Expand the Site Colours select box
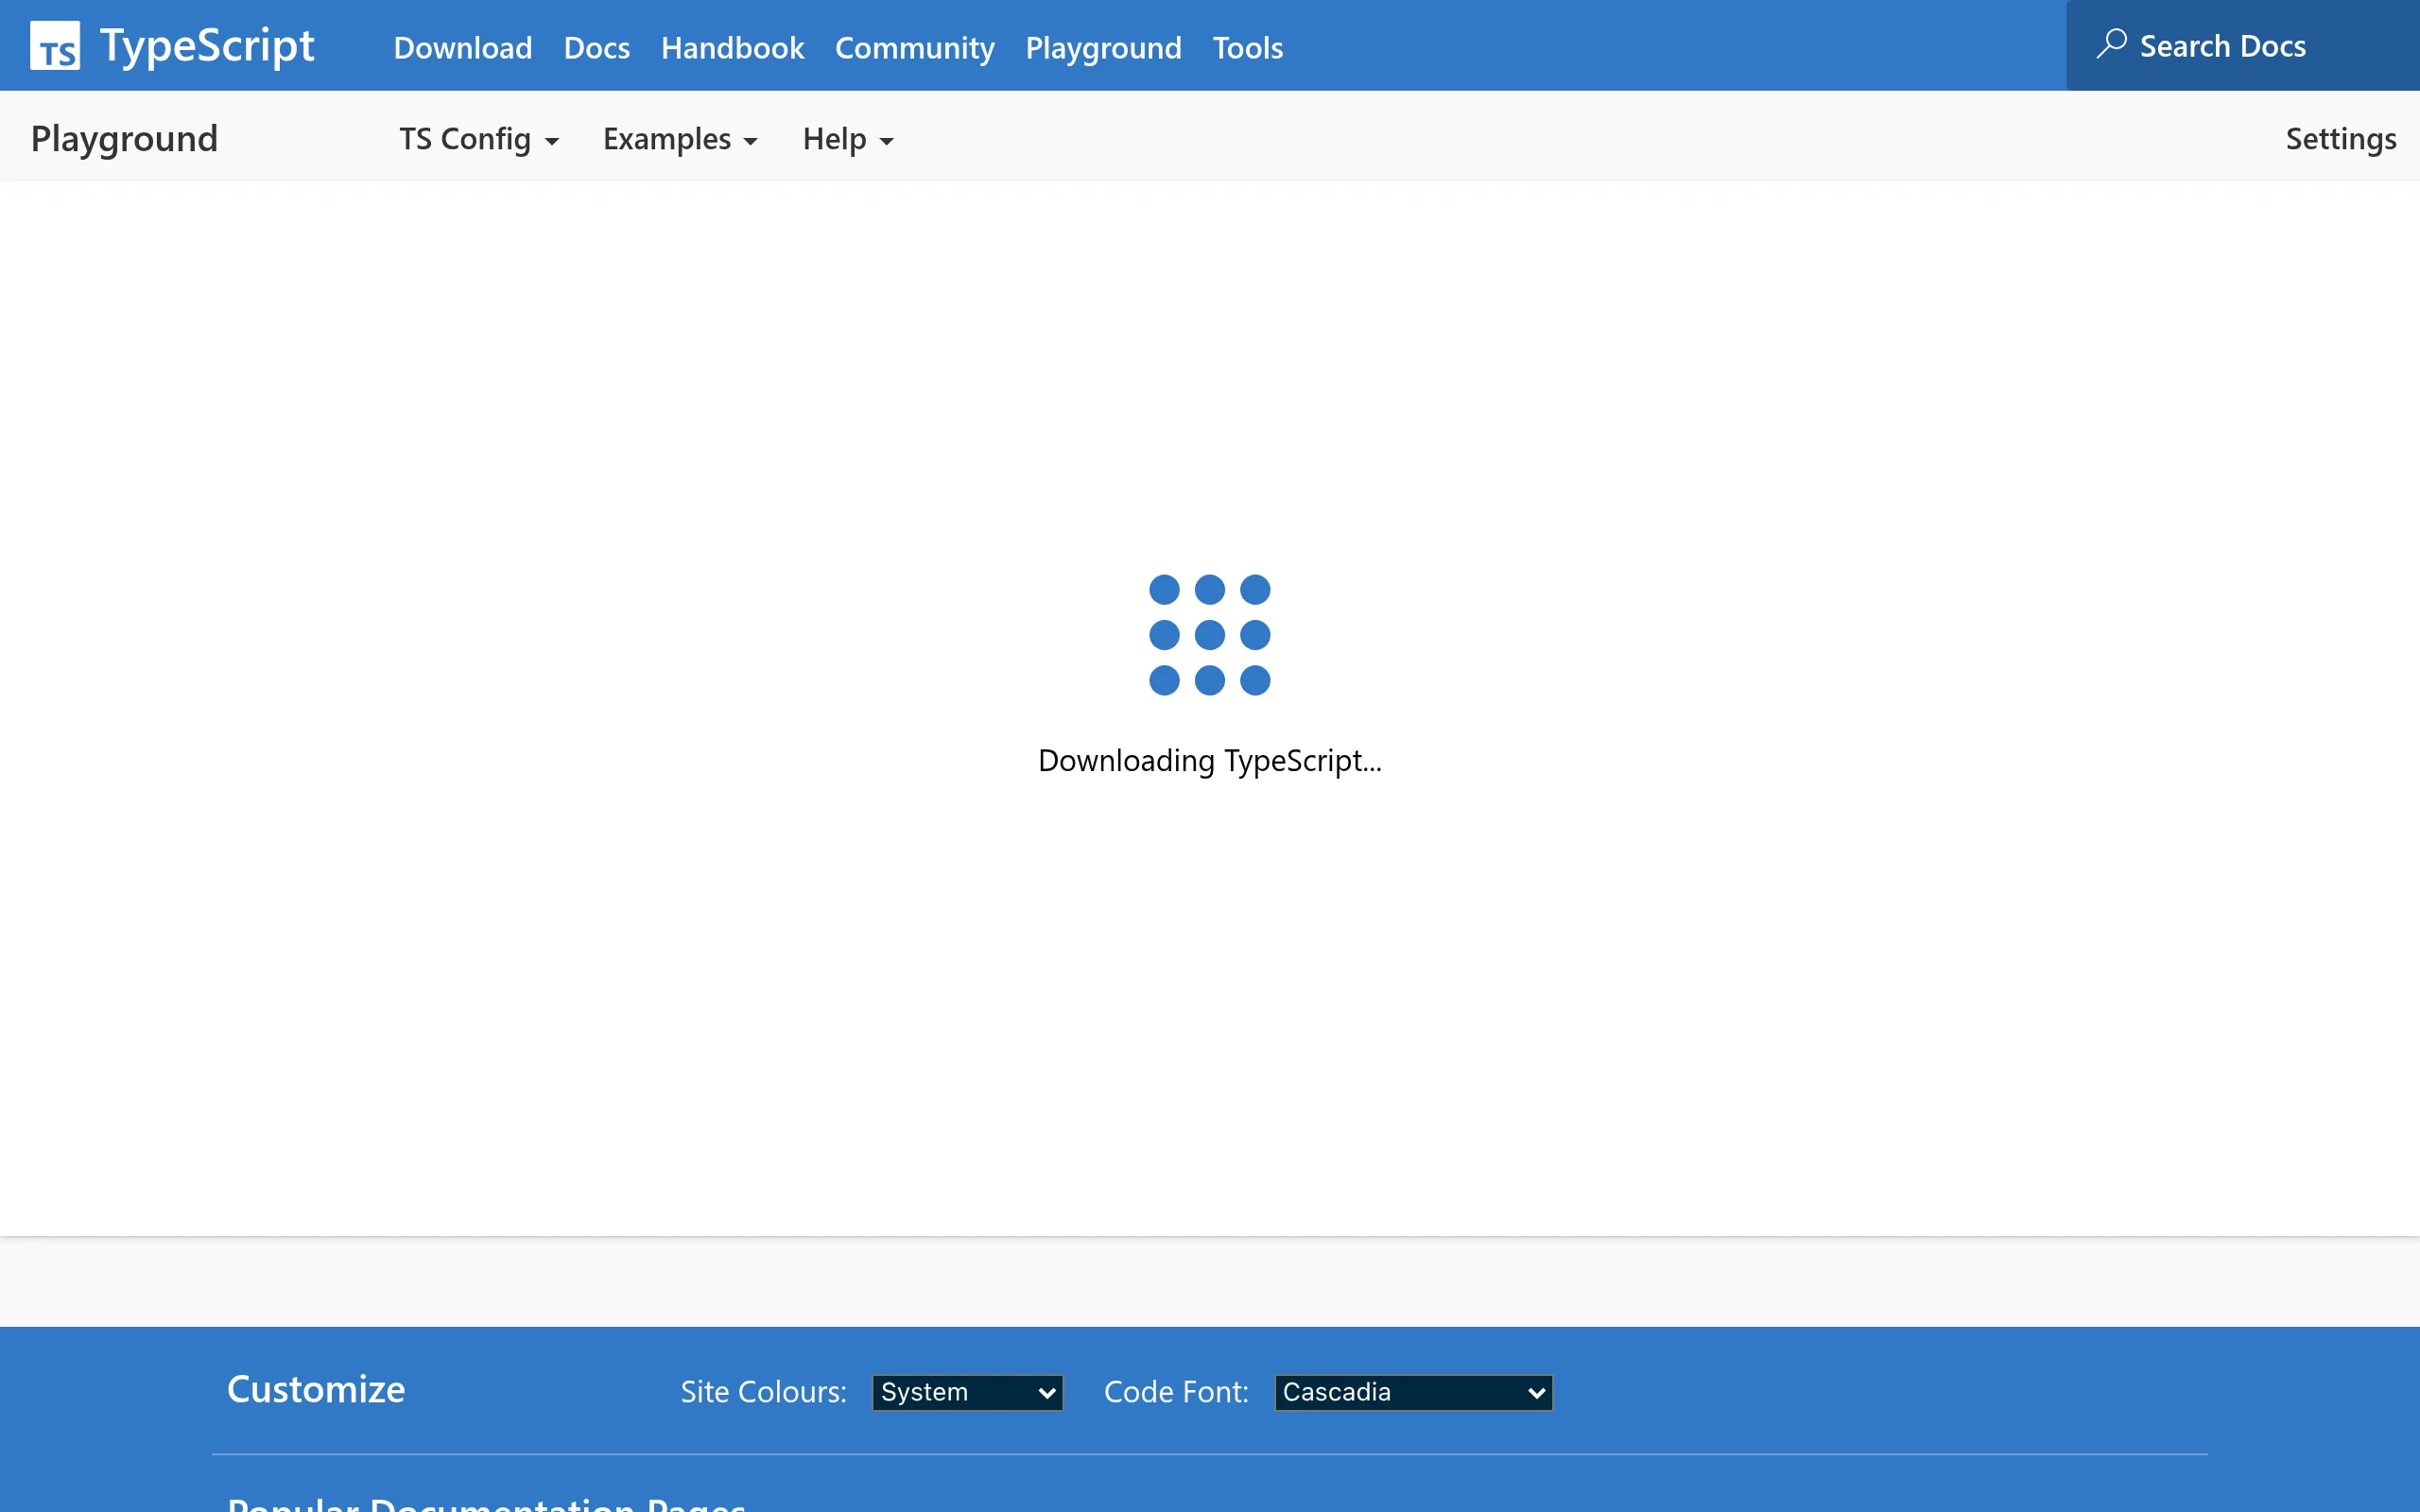Image resolution: width=2420 pixels, height=1512 pixels. [966, 1392]
